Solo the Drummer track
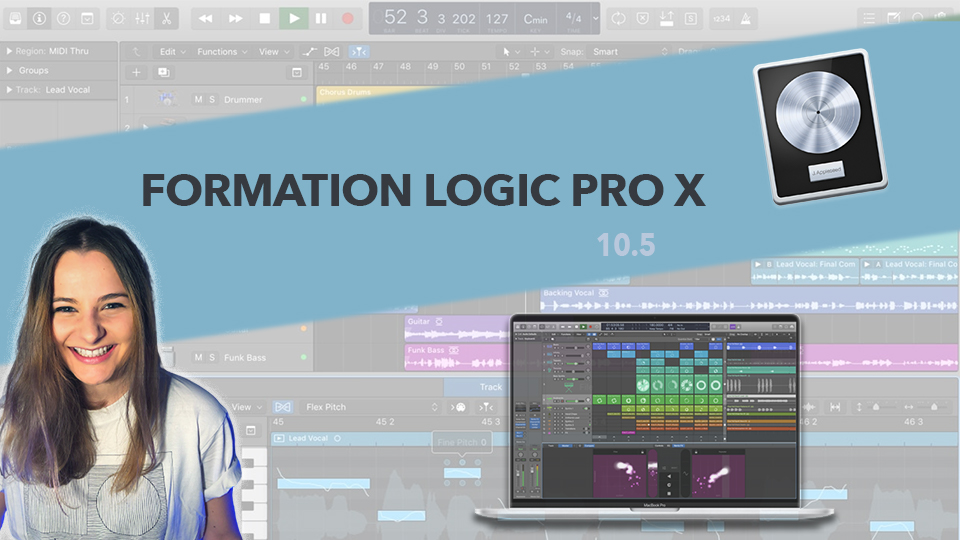The image size is (960, 540). [x=212, y=99]
